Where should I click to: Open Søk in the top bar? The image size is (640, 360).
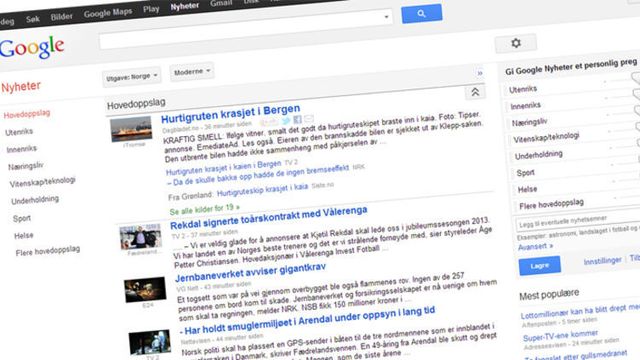tap(33, 19)
